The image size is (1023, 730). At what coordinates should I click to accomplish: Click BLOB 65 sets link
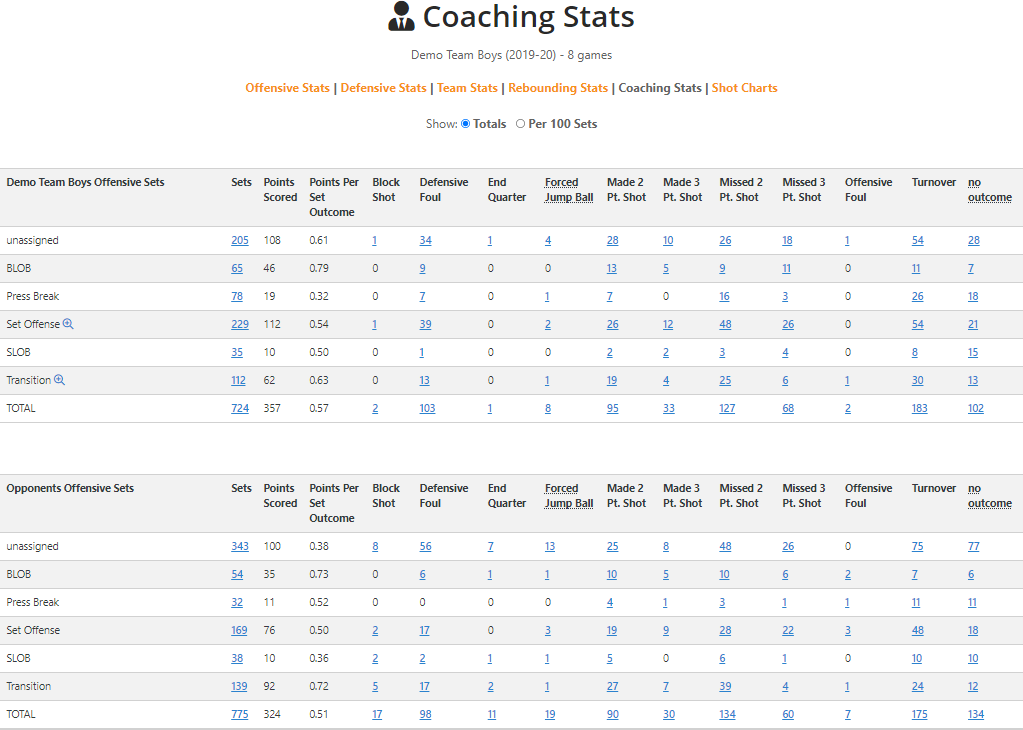click(237, 269)
